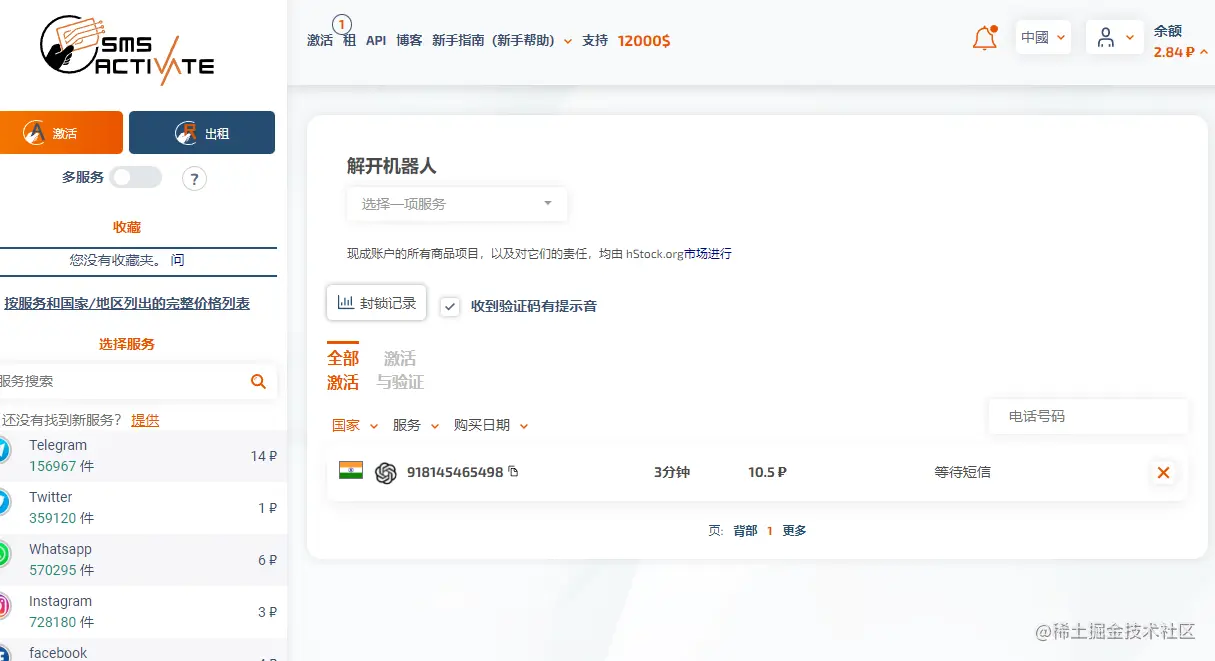Image resolution: width=1215 pixels, height=661 pixels.
Task: Select the Whatsapp service row
Action: pyautogui.click(x=139, y=560)
